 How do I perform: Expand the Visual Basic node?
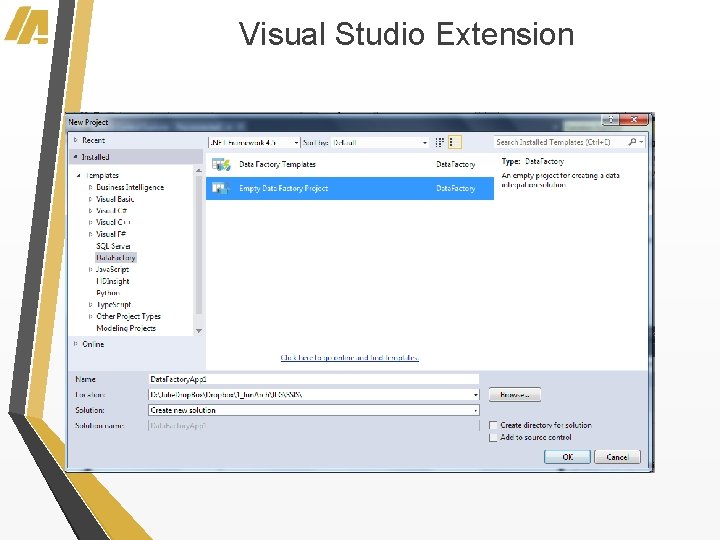pyautogui.click(x=90, y=199)
